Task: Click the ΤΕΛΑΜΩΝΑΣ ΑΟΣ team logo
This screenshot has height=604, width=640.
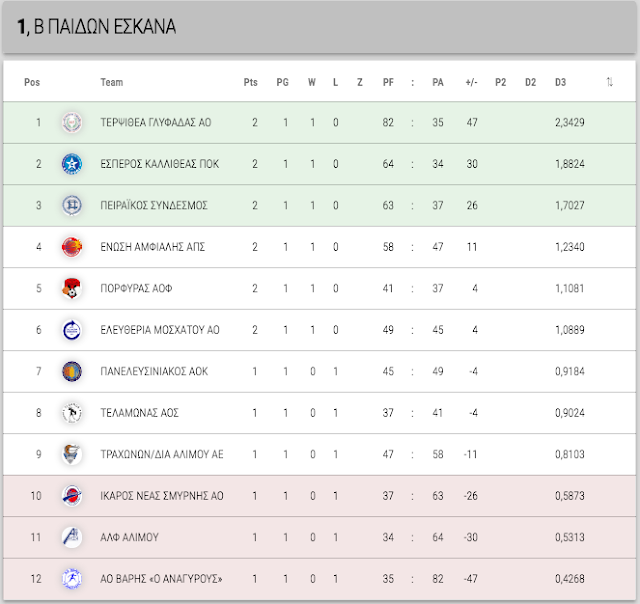Action: point(72,413)
